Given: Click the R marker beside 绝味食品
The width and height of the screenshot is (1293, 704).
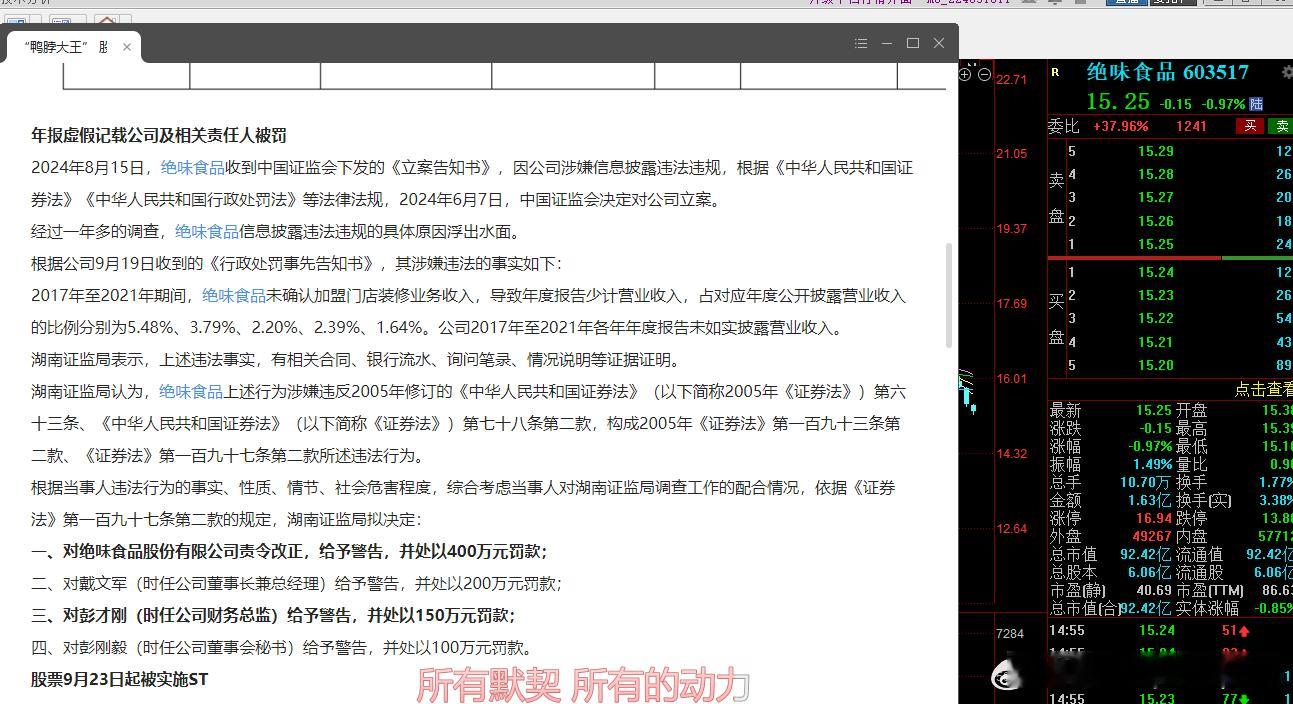Looking at the screenshot, I should [1056, 72].
